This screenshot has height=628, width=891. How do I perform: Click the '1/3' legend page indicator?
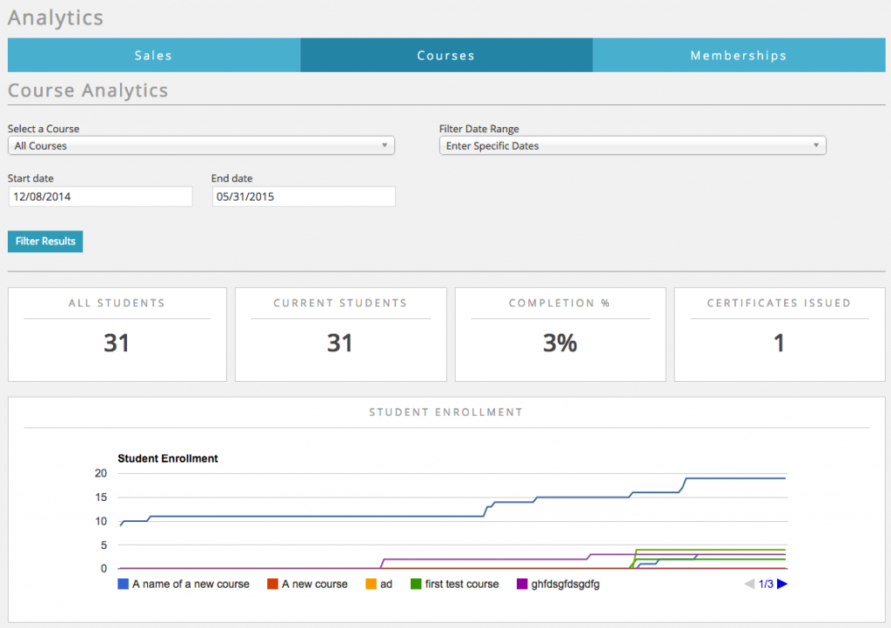click(x=766, y=583)
